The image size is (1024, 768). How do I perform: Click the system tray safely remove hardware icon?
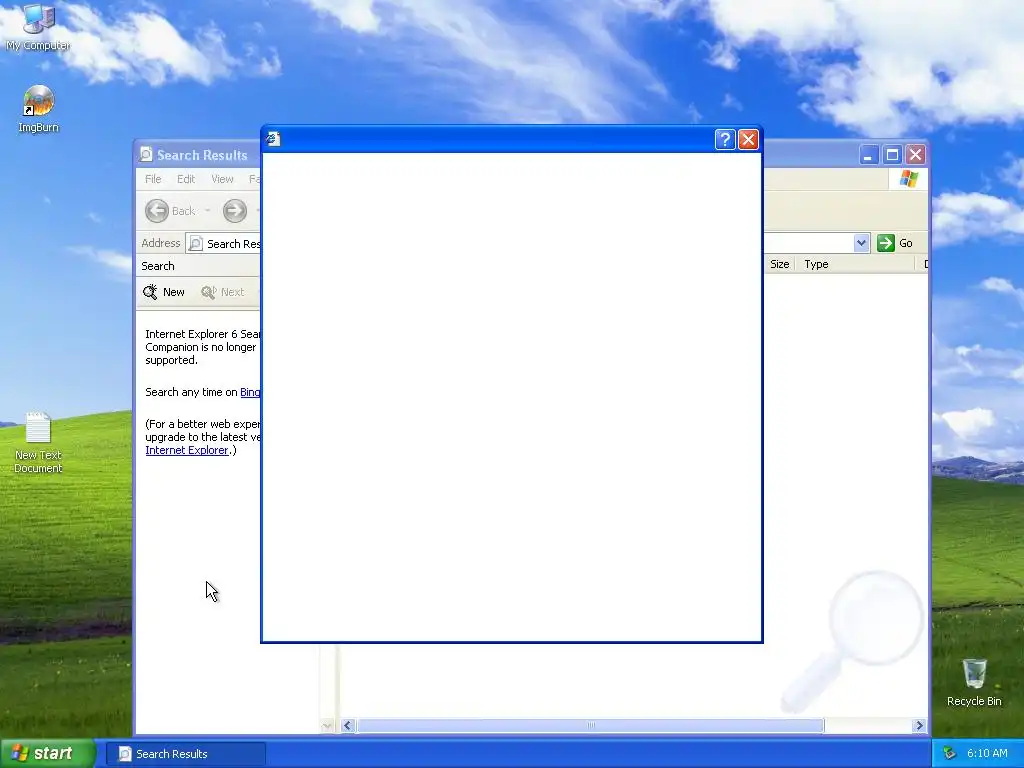[x=949, y=754]
